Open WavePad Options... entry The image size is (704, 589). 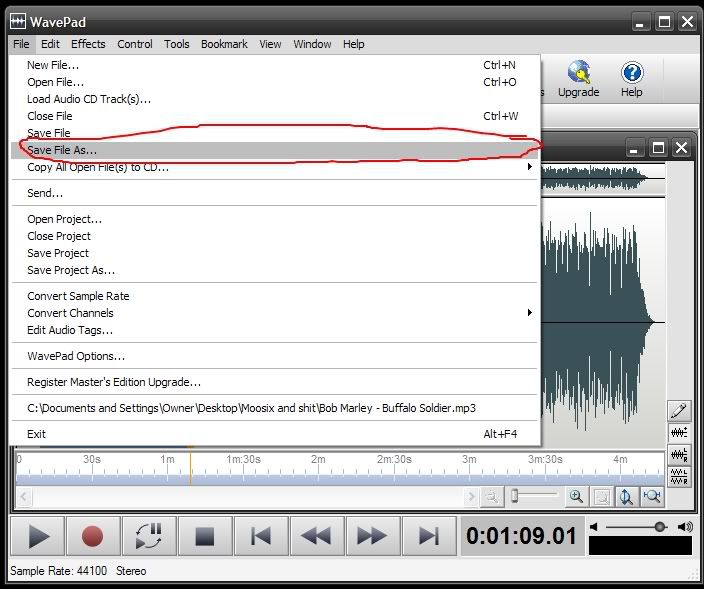[x=274, y=356]
